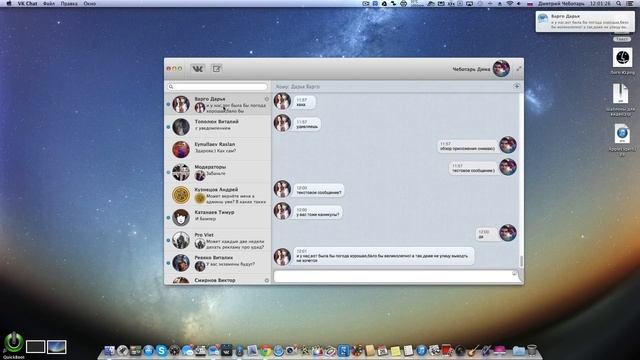Viewport: 640px width, 360px height.
Task: Click the Wi-Fi status icon
Action: [x=509, y=3]
